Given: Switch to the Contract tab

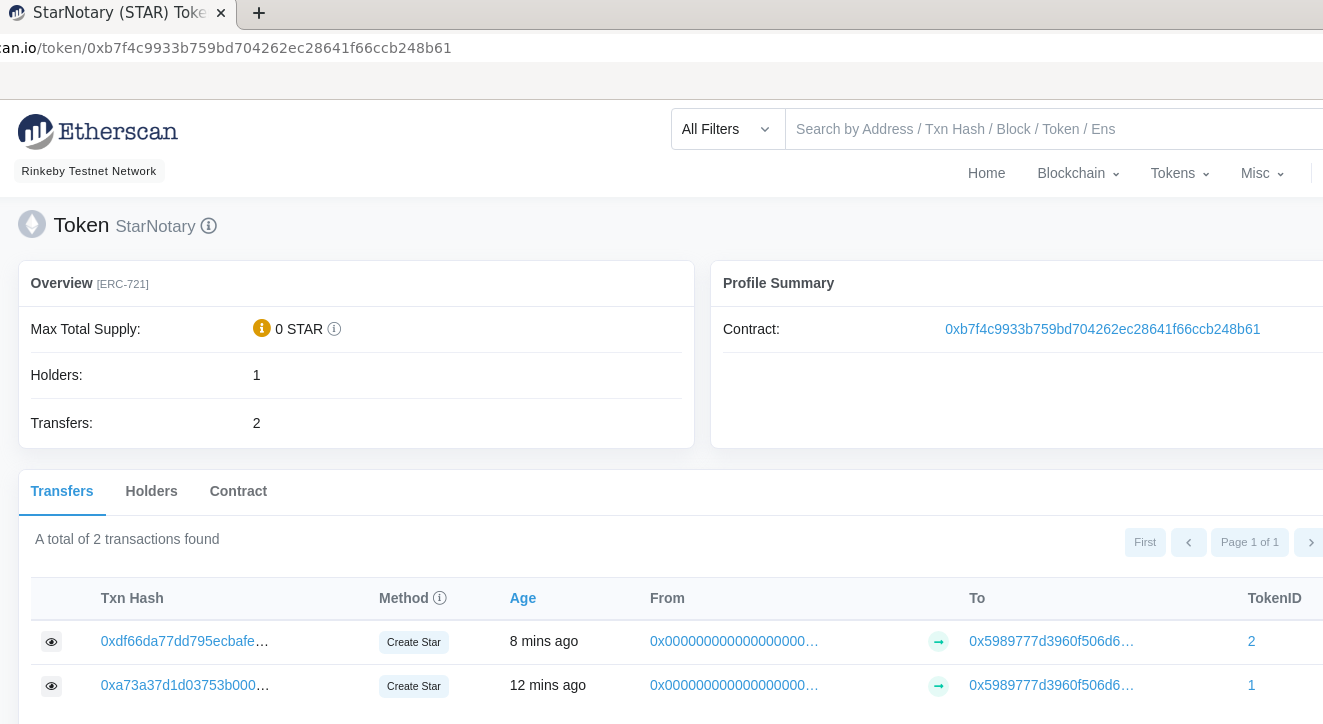Looking at the screenshot, I should 238,491.
